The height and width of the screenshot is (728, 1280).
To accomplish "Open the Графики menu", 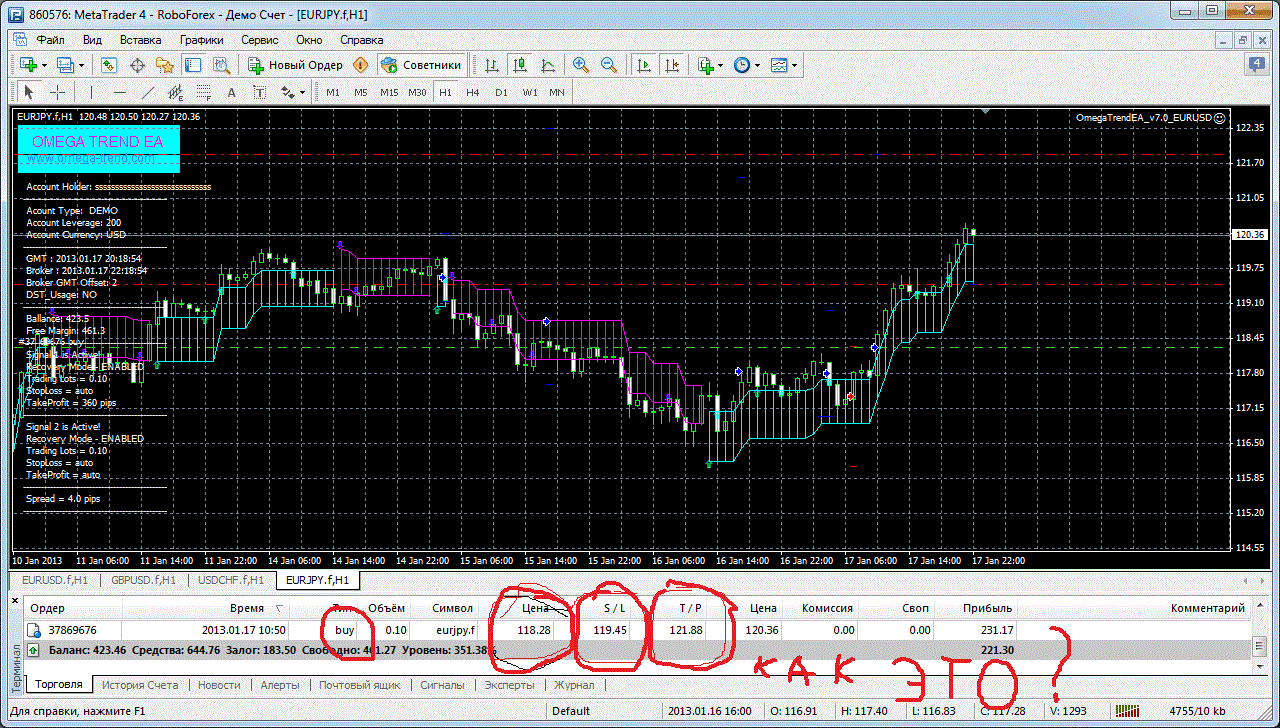I will [x=202, y=40].
